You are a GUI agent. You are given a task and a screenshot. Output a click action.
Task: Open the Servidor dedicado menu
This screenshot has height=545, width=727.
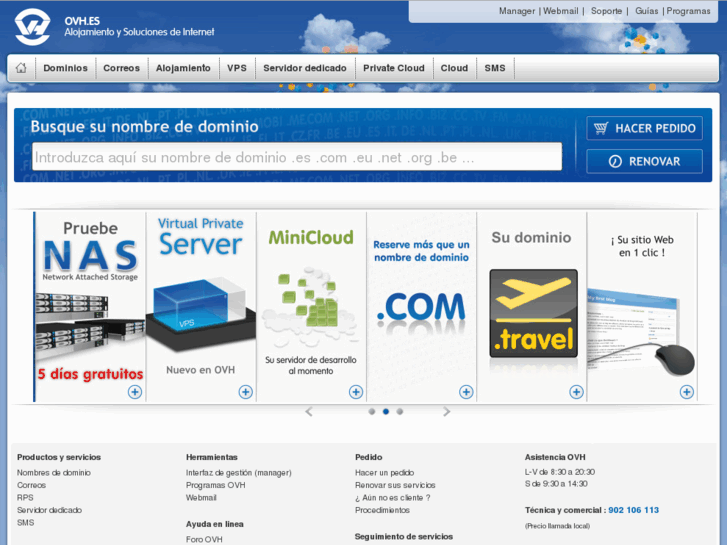[x=305, y=68]
